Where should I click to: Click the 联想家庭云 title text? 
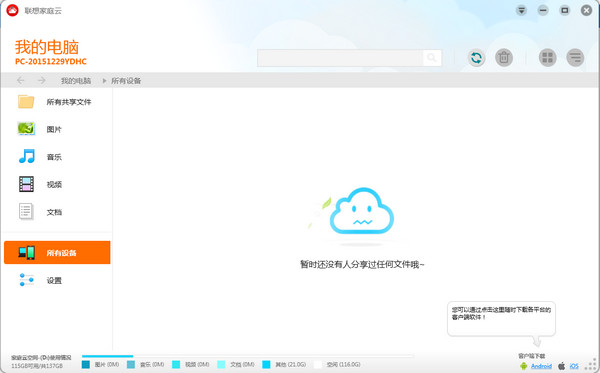pyautogui.click(x=43, y=11)
